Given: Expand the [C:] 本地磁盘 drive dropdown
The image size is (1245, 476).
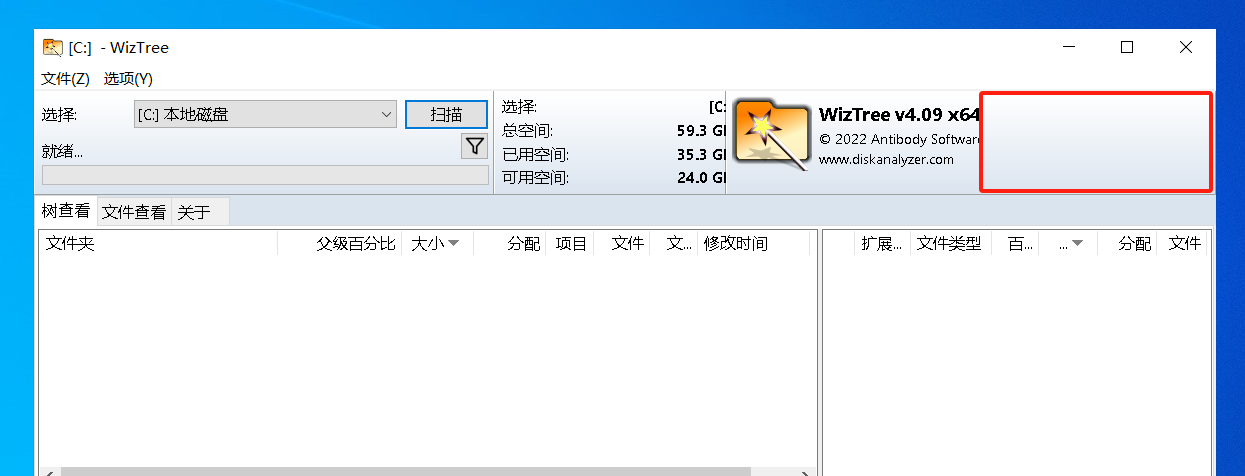Looking at the screenshot, I should [265, 114].
